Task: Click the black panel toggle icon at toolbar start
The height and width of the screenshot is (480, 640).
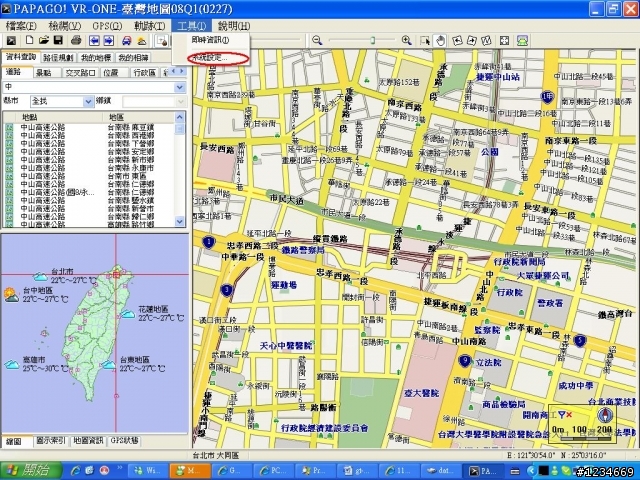Action: point(11,40)
